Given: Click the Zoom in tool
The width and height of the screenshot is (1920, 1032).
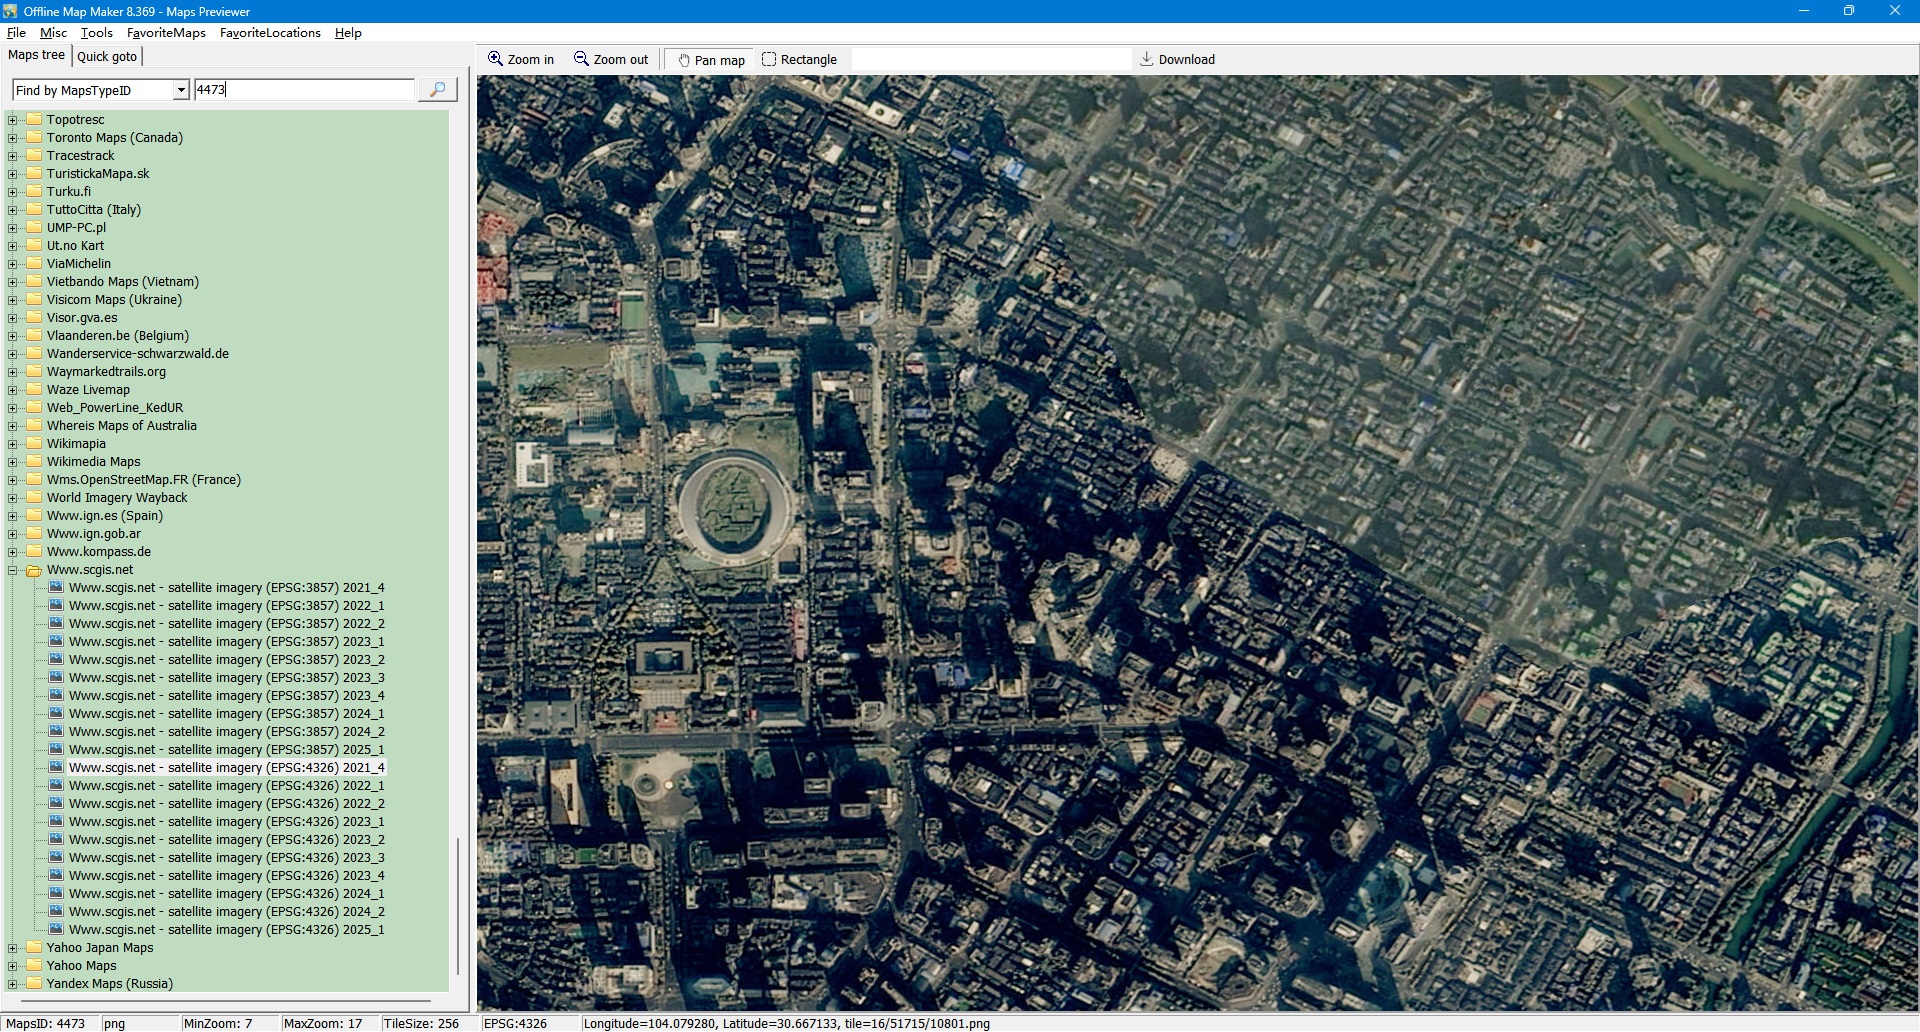Looking at the screenshot, I should [520, 60].
